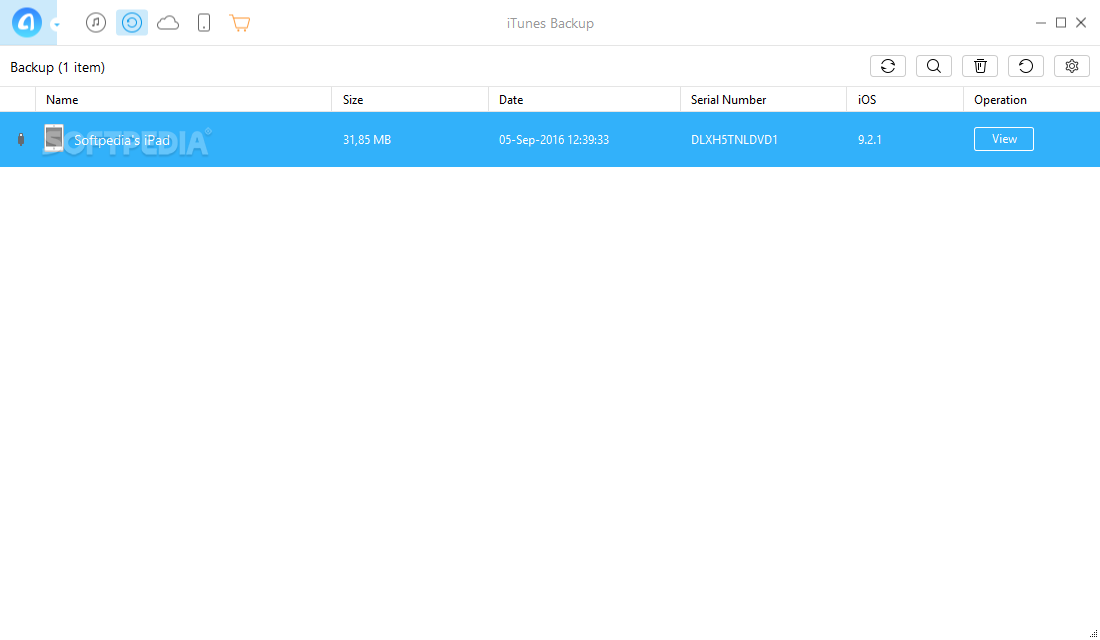
Task: Click the small plug icon in backup row
Action: 21,140
